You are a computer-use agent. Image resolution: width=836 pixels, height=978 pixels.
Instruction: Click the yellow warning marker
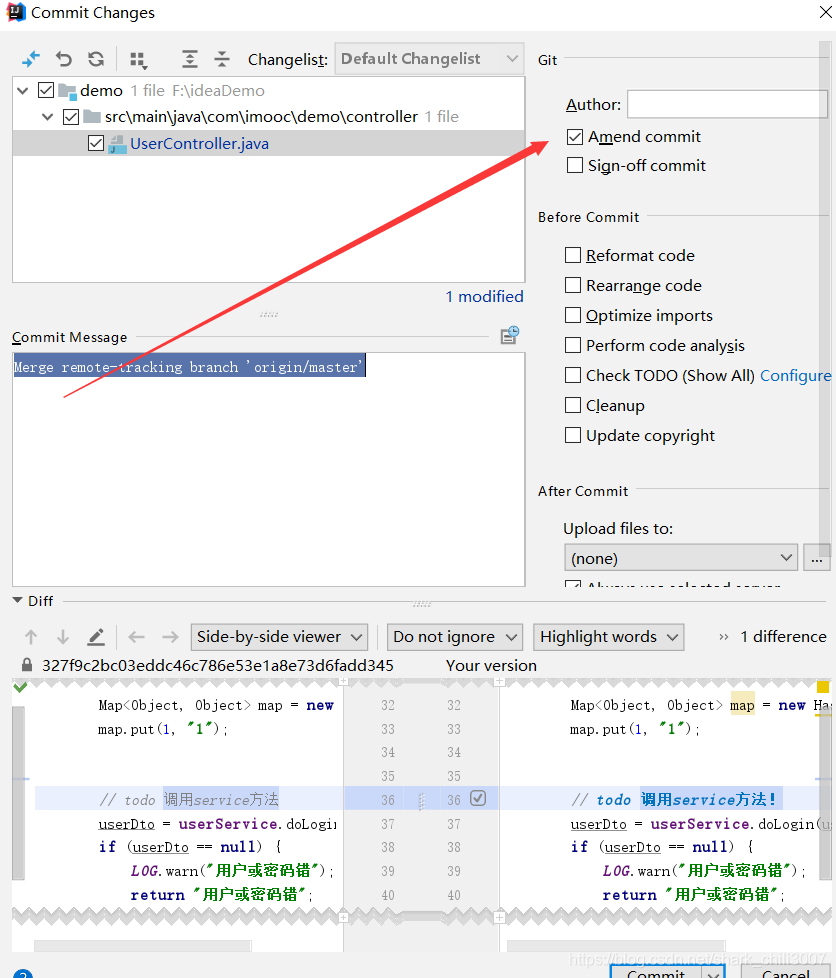tap(823, 687)
